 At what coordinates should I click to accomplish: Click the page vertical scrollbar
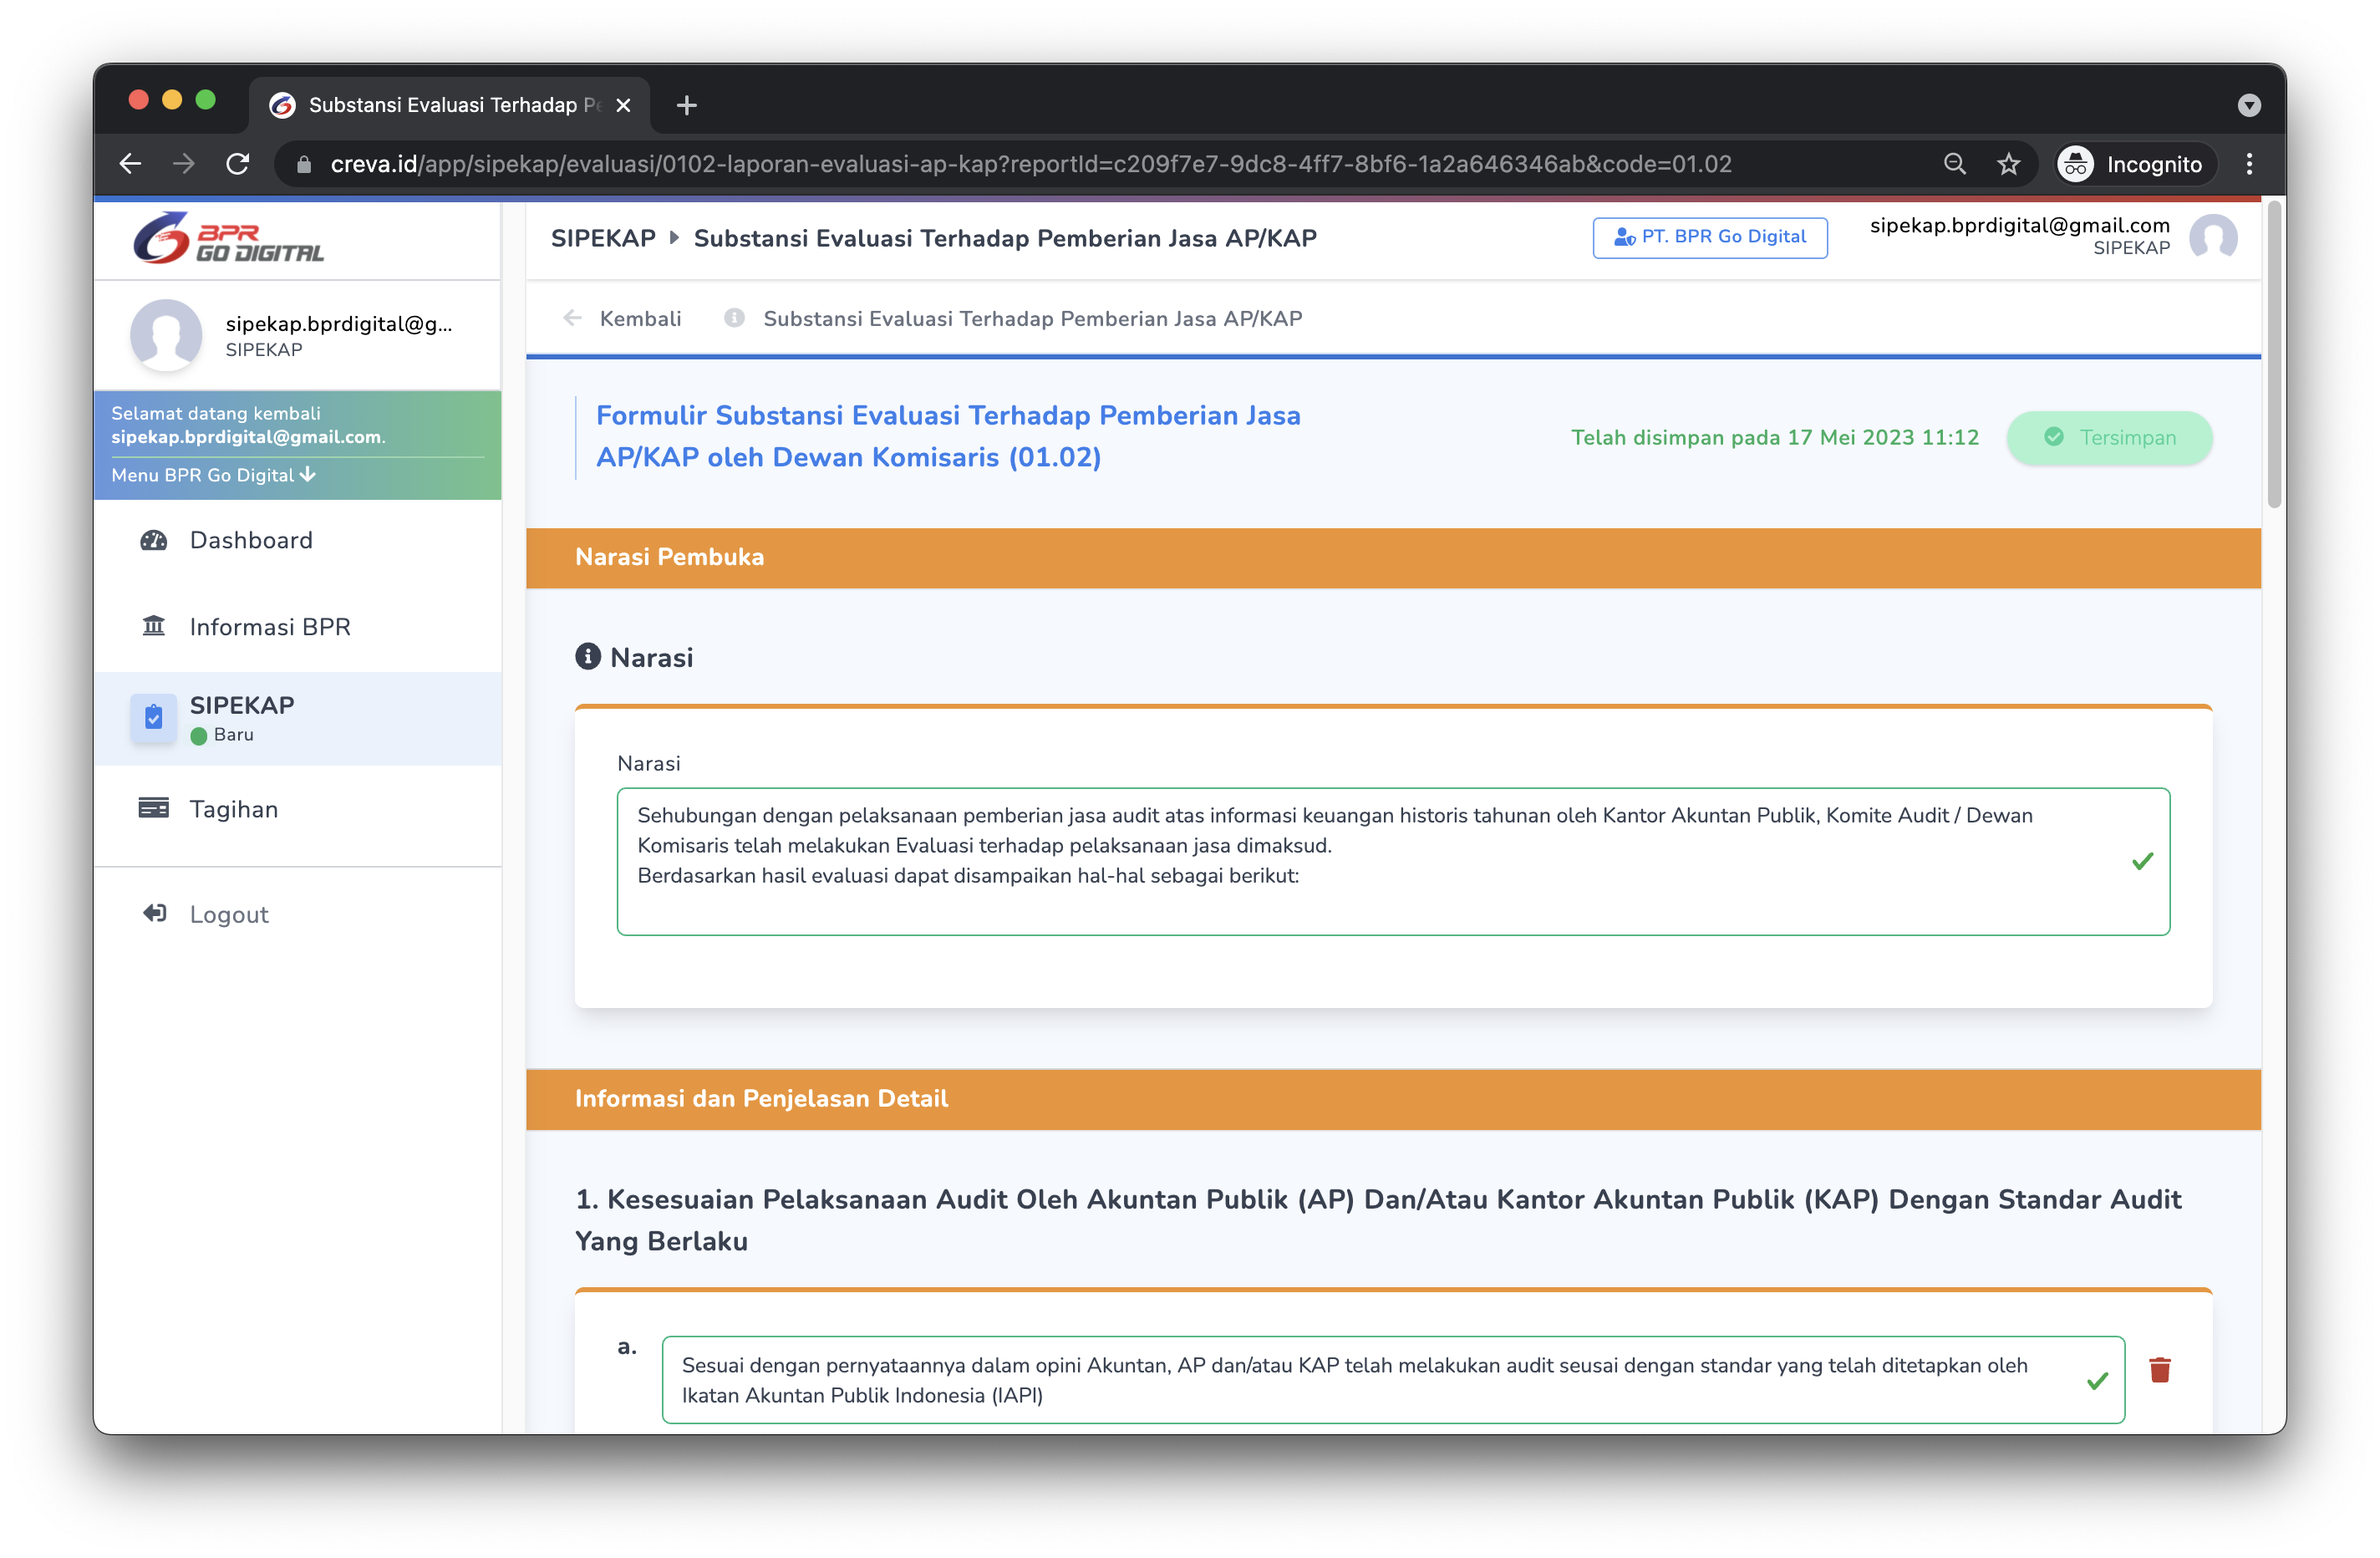point(2275,355)
